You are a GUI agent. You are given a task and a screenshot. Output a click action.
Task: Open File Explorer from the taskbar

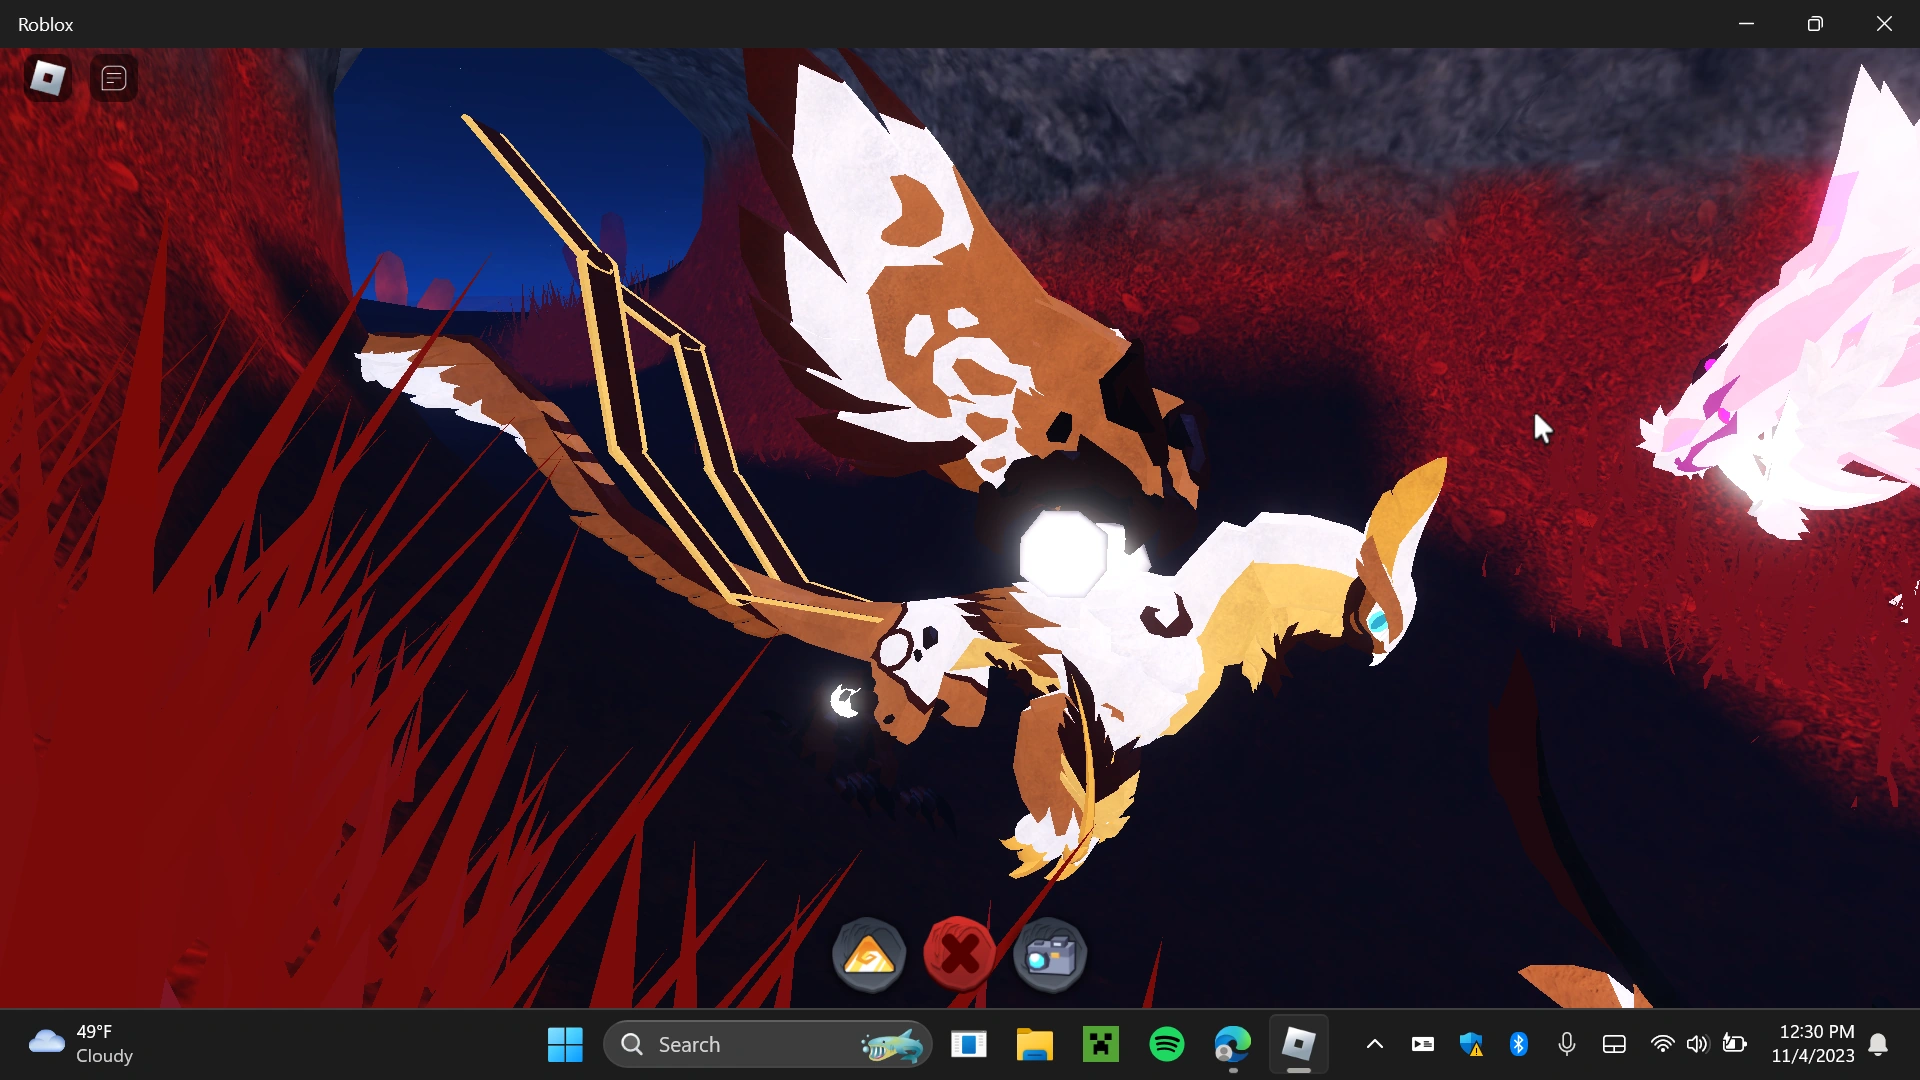pyautogui.click(x=1034, y=1044)
